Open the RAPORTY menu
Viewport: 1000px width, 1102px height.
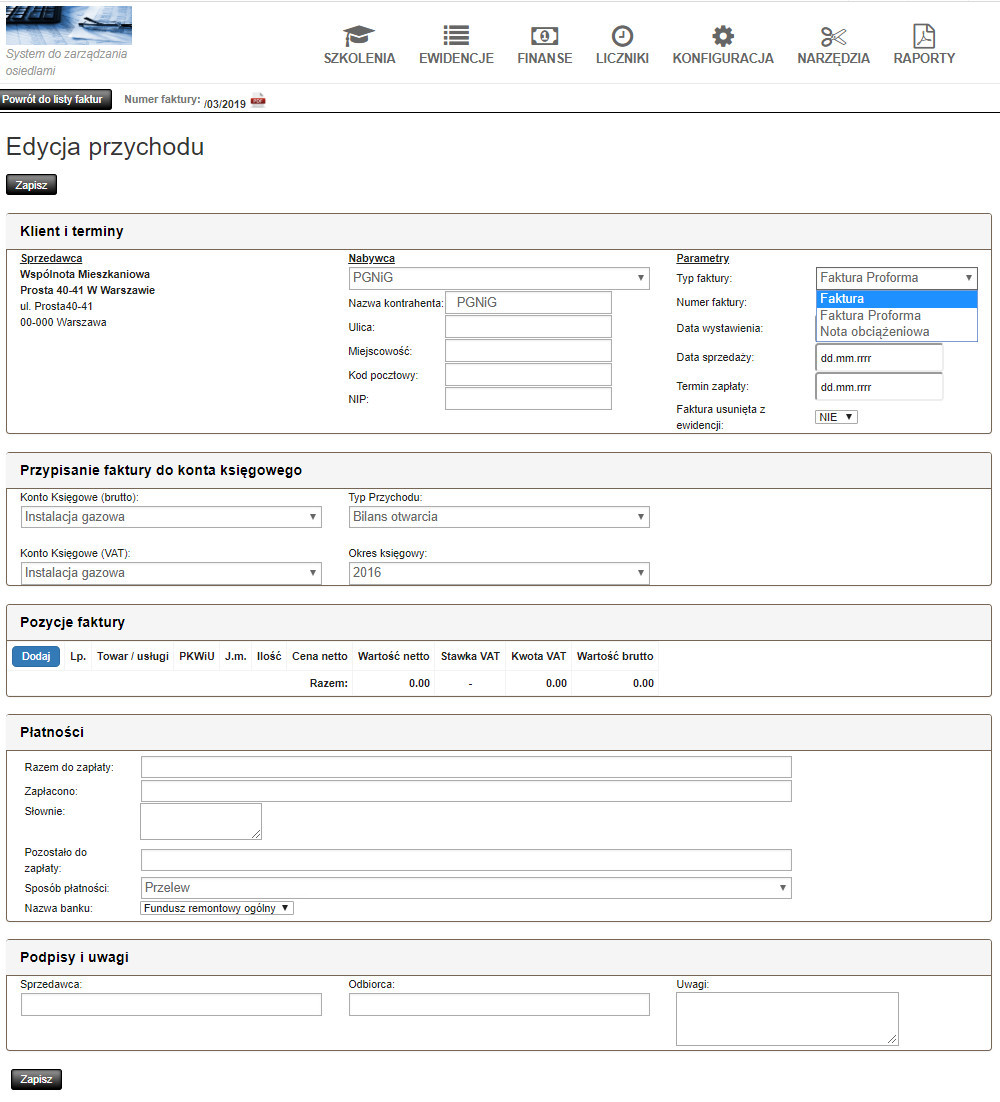[x=924, y=58]
